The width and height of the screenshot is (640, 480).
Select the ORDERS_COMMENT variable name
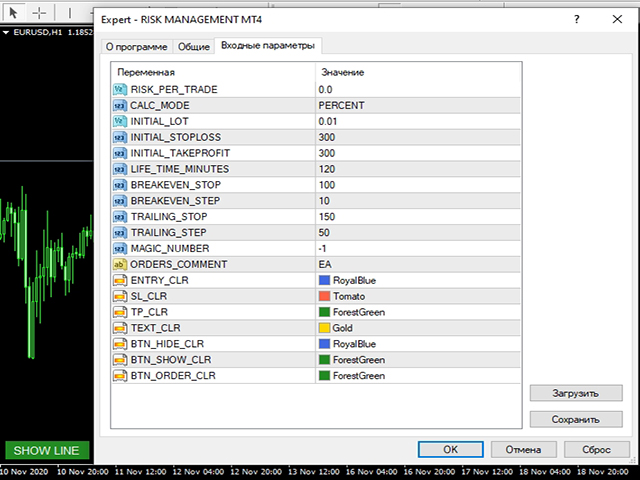[178, 264]
